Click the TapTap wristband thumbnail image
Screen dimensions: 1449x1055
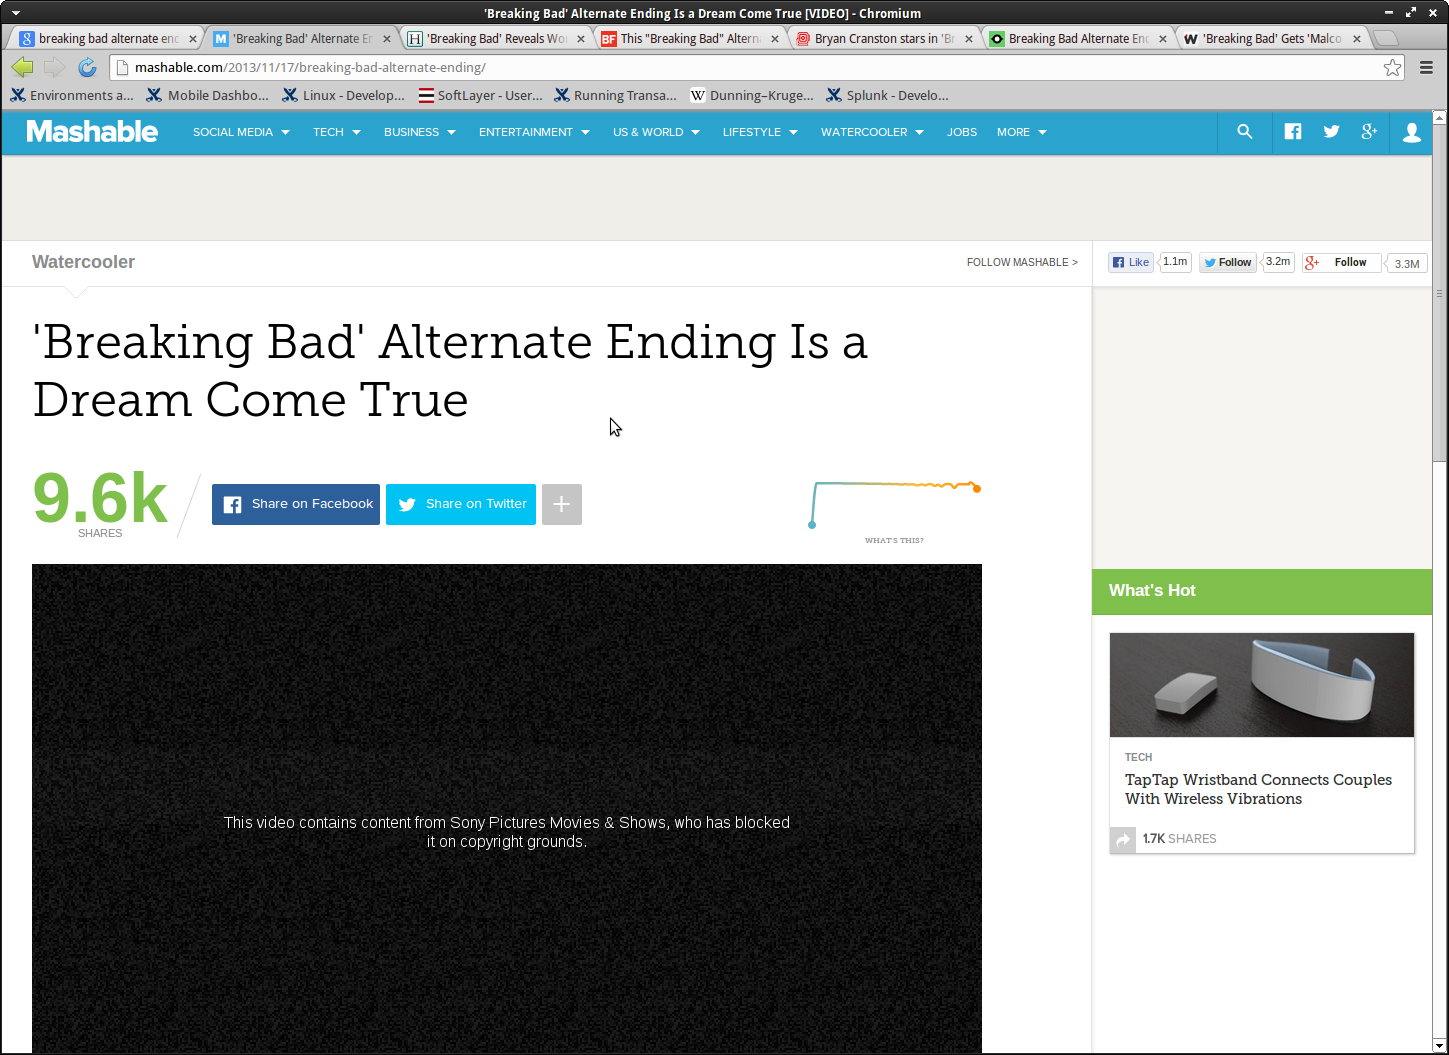click(x=1262, y=685)
